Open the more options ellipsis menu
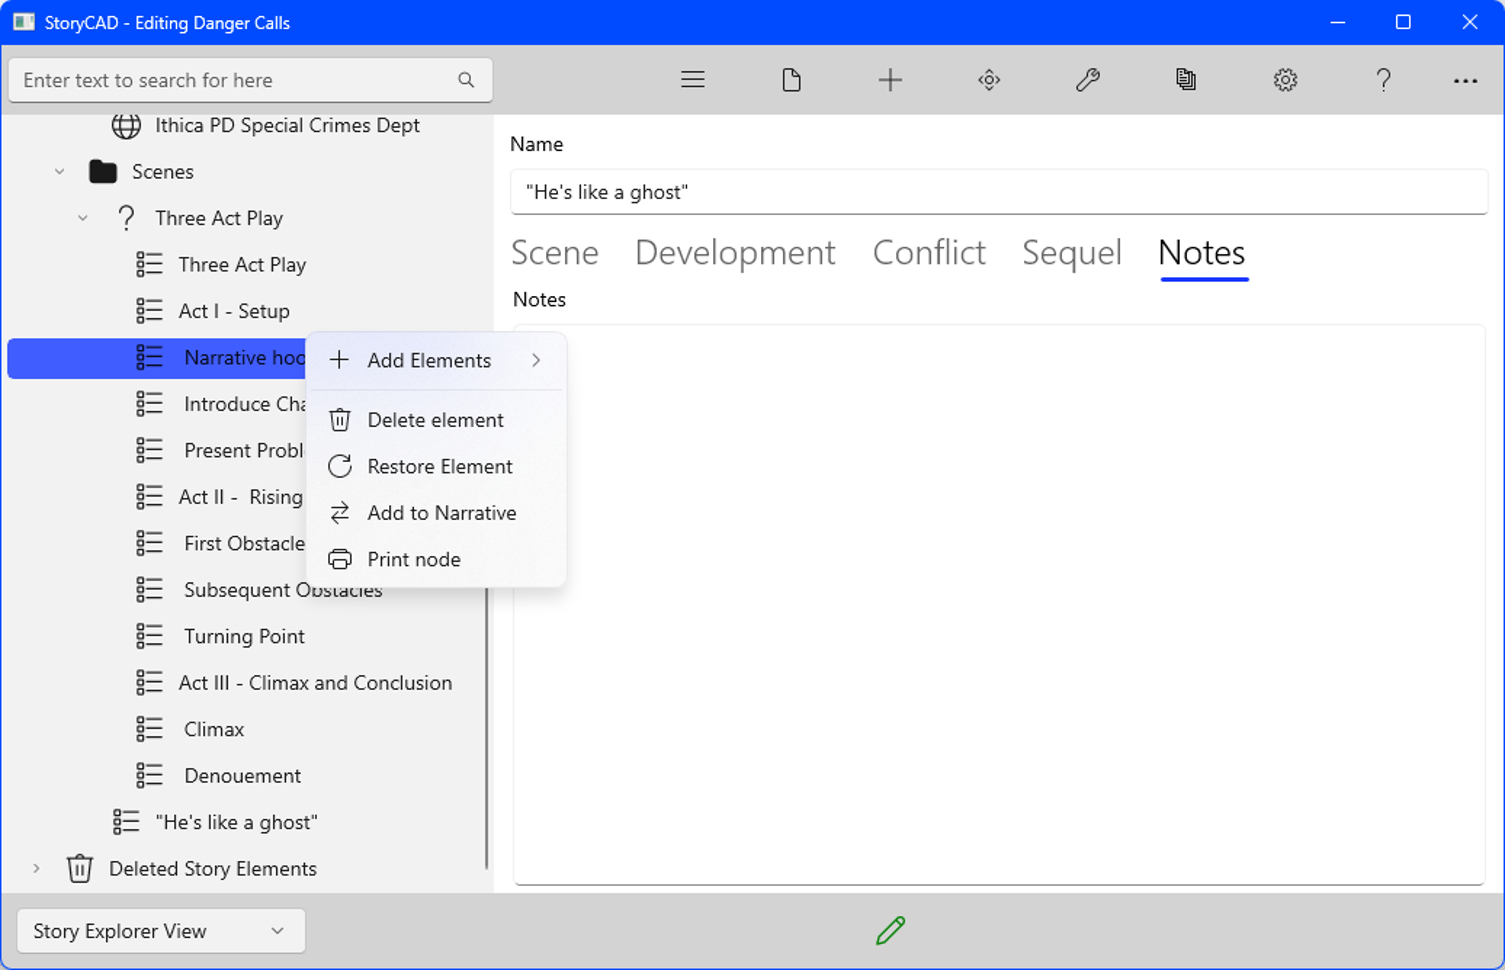The height and width of the screenshot is (970, 1505). (x=1465, y=81)
